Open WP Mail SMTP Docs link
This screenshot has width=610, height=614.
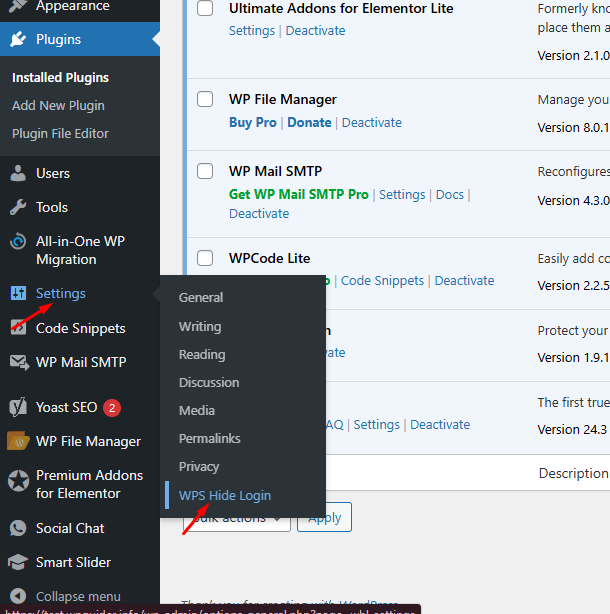[x=449, y=195]
